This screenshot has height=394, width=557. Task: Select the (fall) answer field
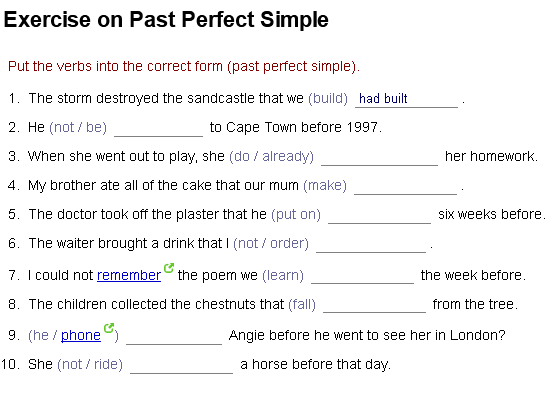374,304
